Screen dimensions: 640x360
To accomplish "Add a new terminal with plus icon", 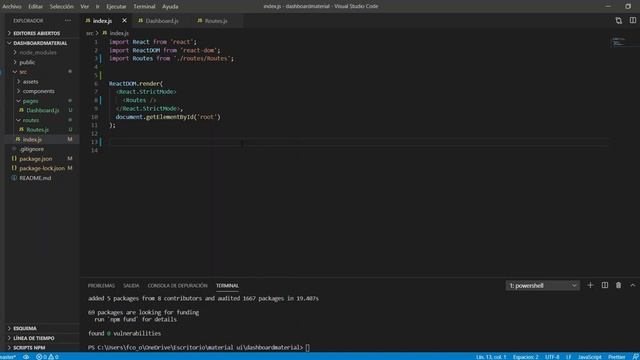I will pos(590,285).
